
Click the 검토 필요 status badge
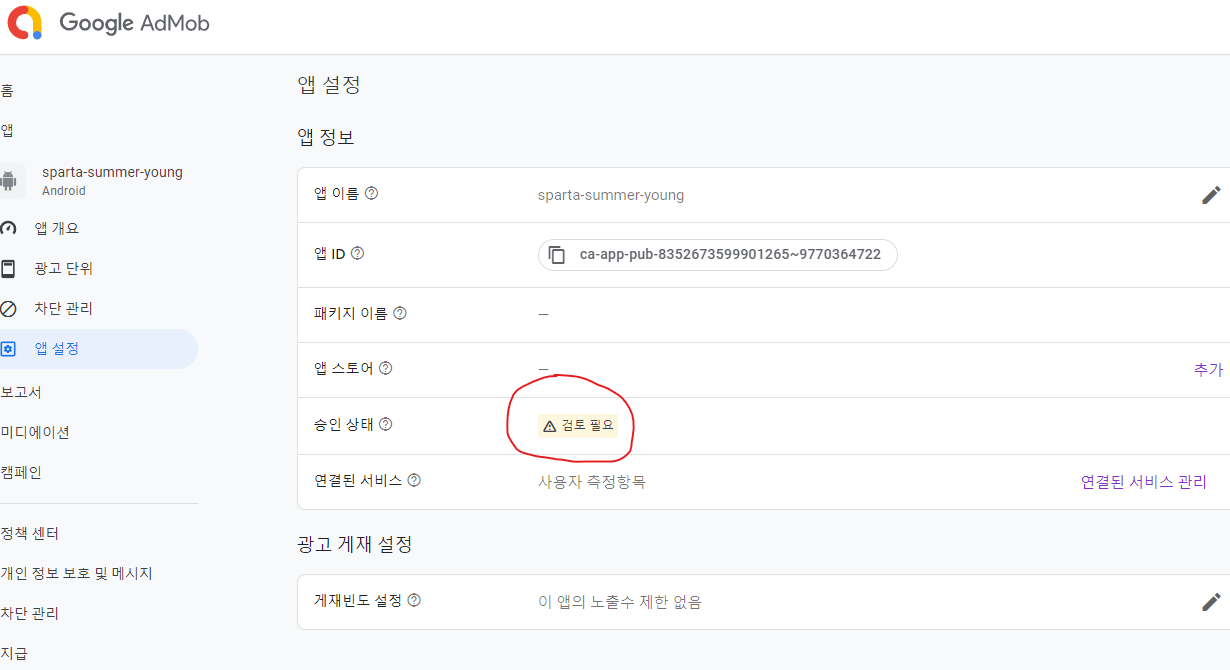[578, 426]
